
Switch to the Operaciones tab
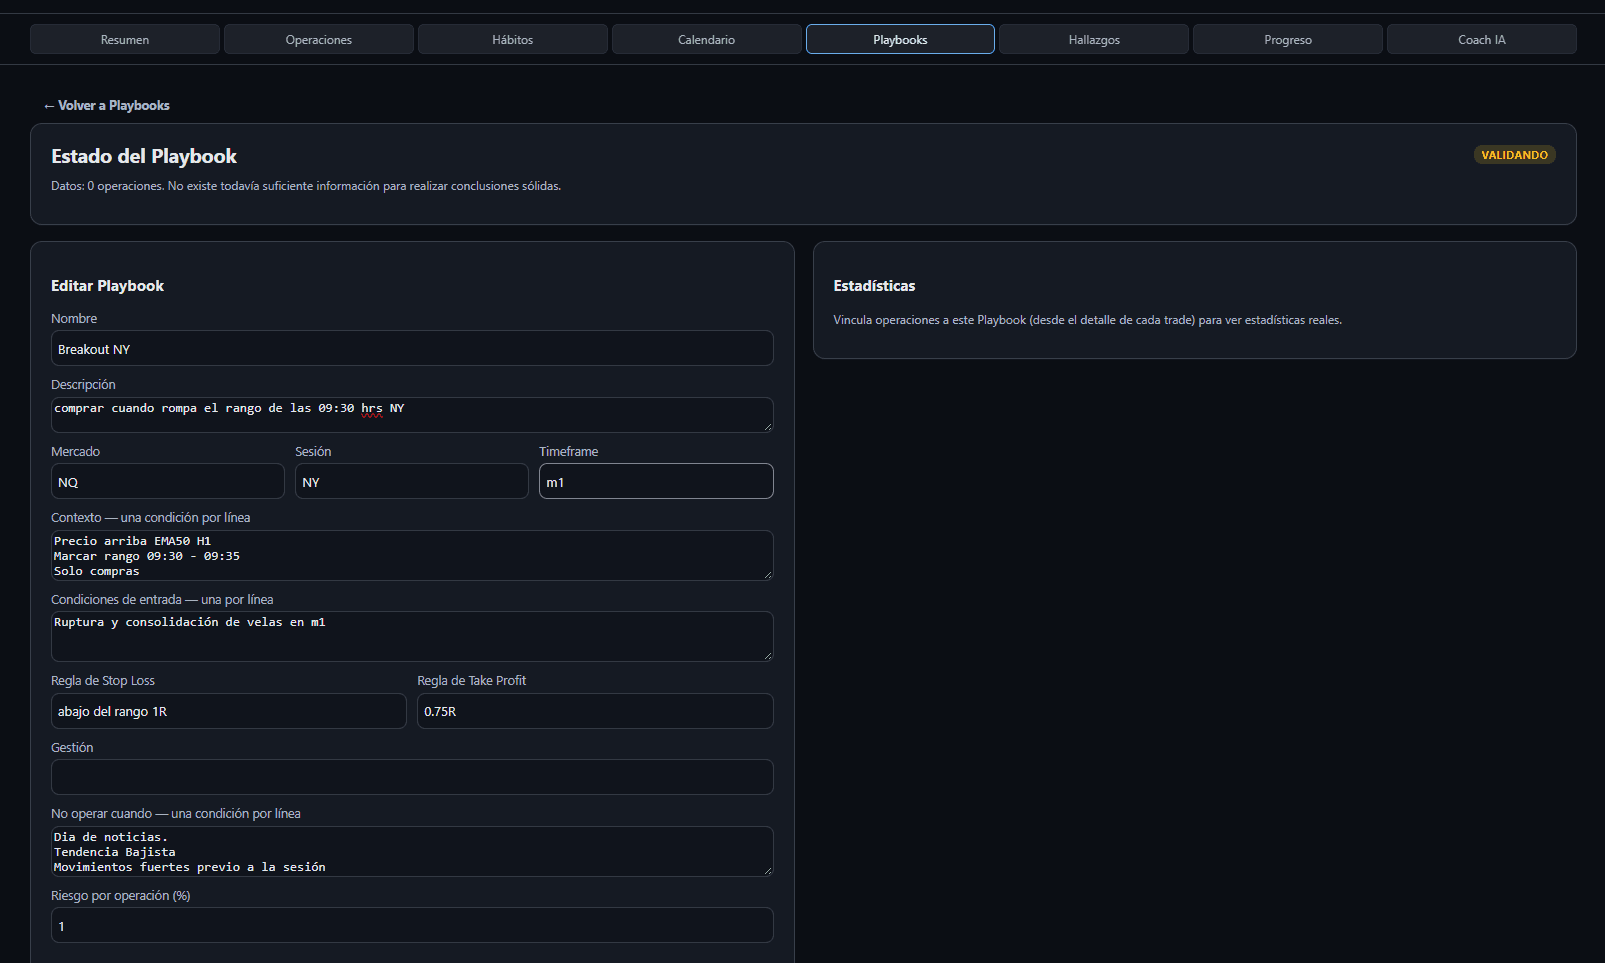point(319,40)
